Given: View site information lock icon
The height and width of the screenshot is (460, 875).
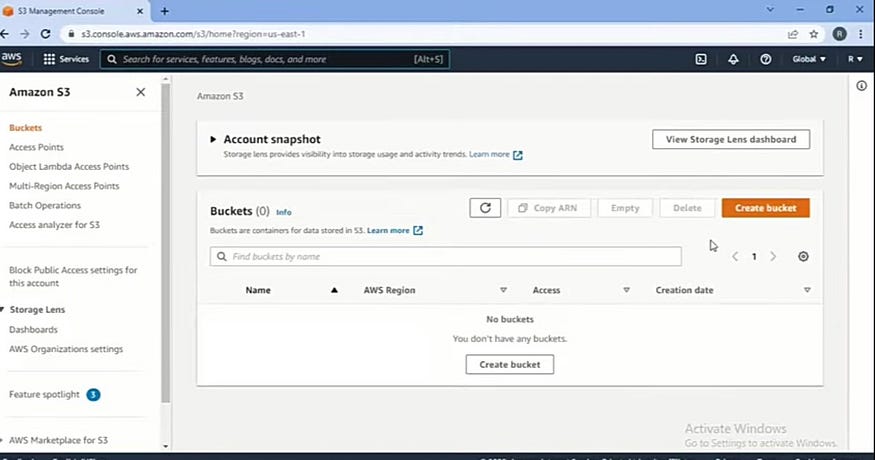Looking at the screenshot, I should (x=71, y=34).
